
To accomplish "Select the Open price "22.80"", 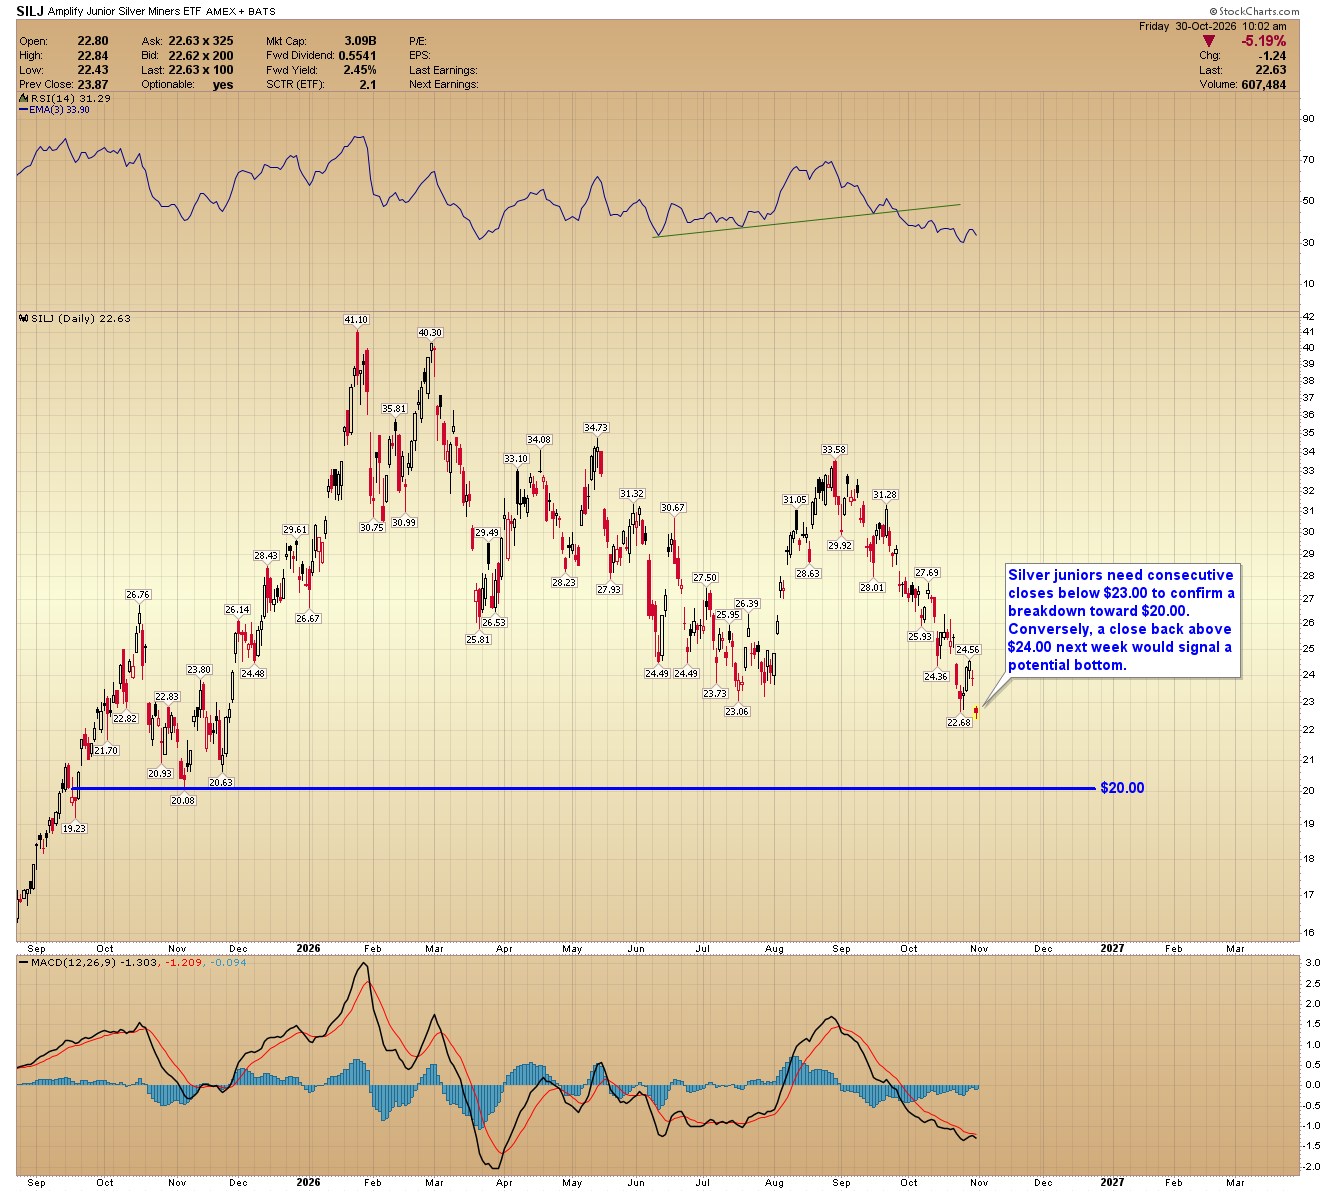I will (93, 42).
